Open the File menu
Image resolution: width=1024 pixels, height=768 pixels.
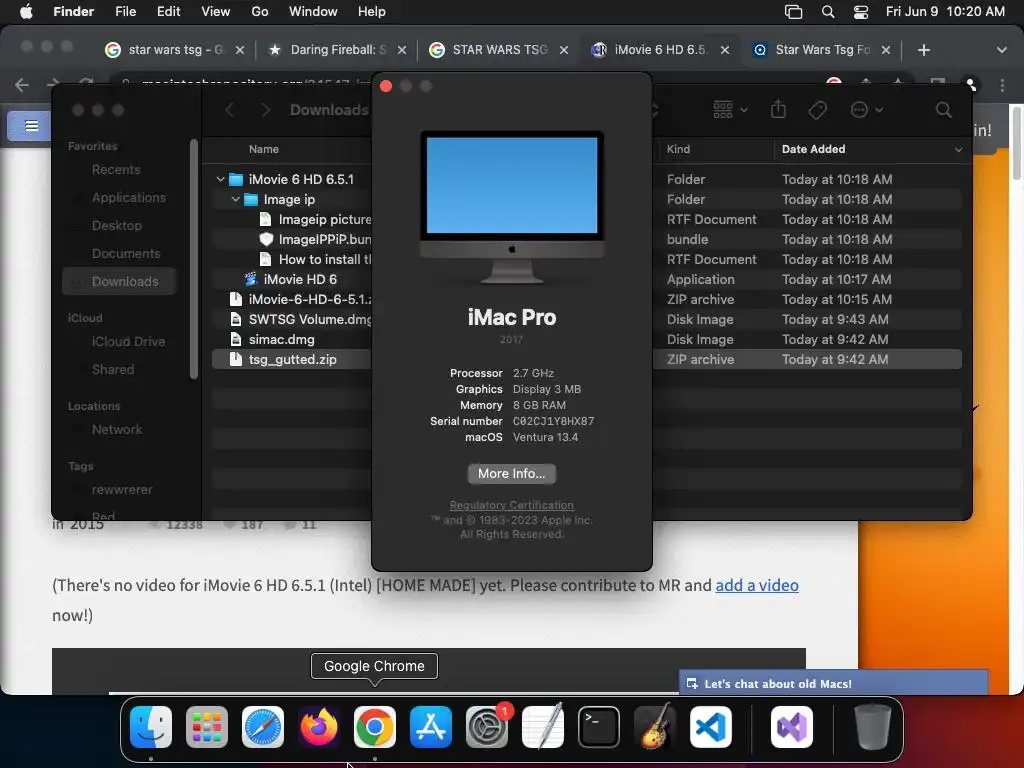click(125, 12)
